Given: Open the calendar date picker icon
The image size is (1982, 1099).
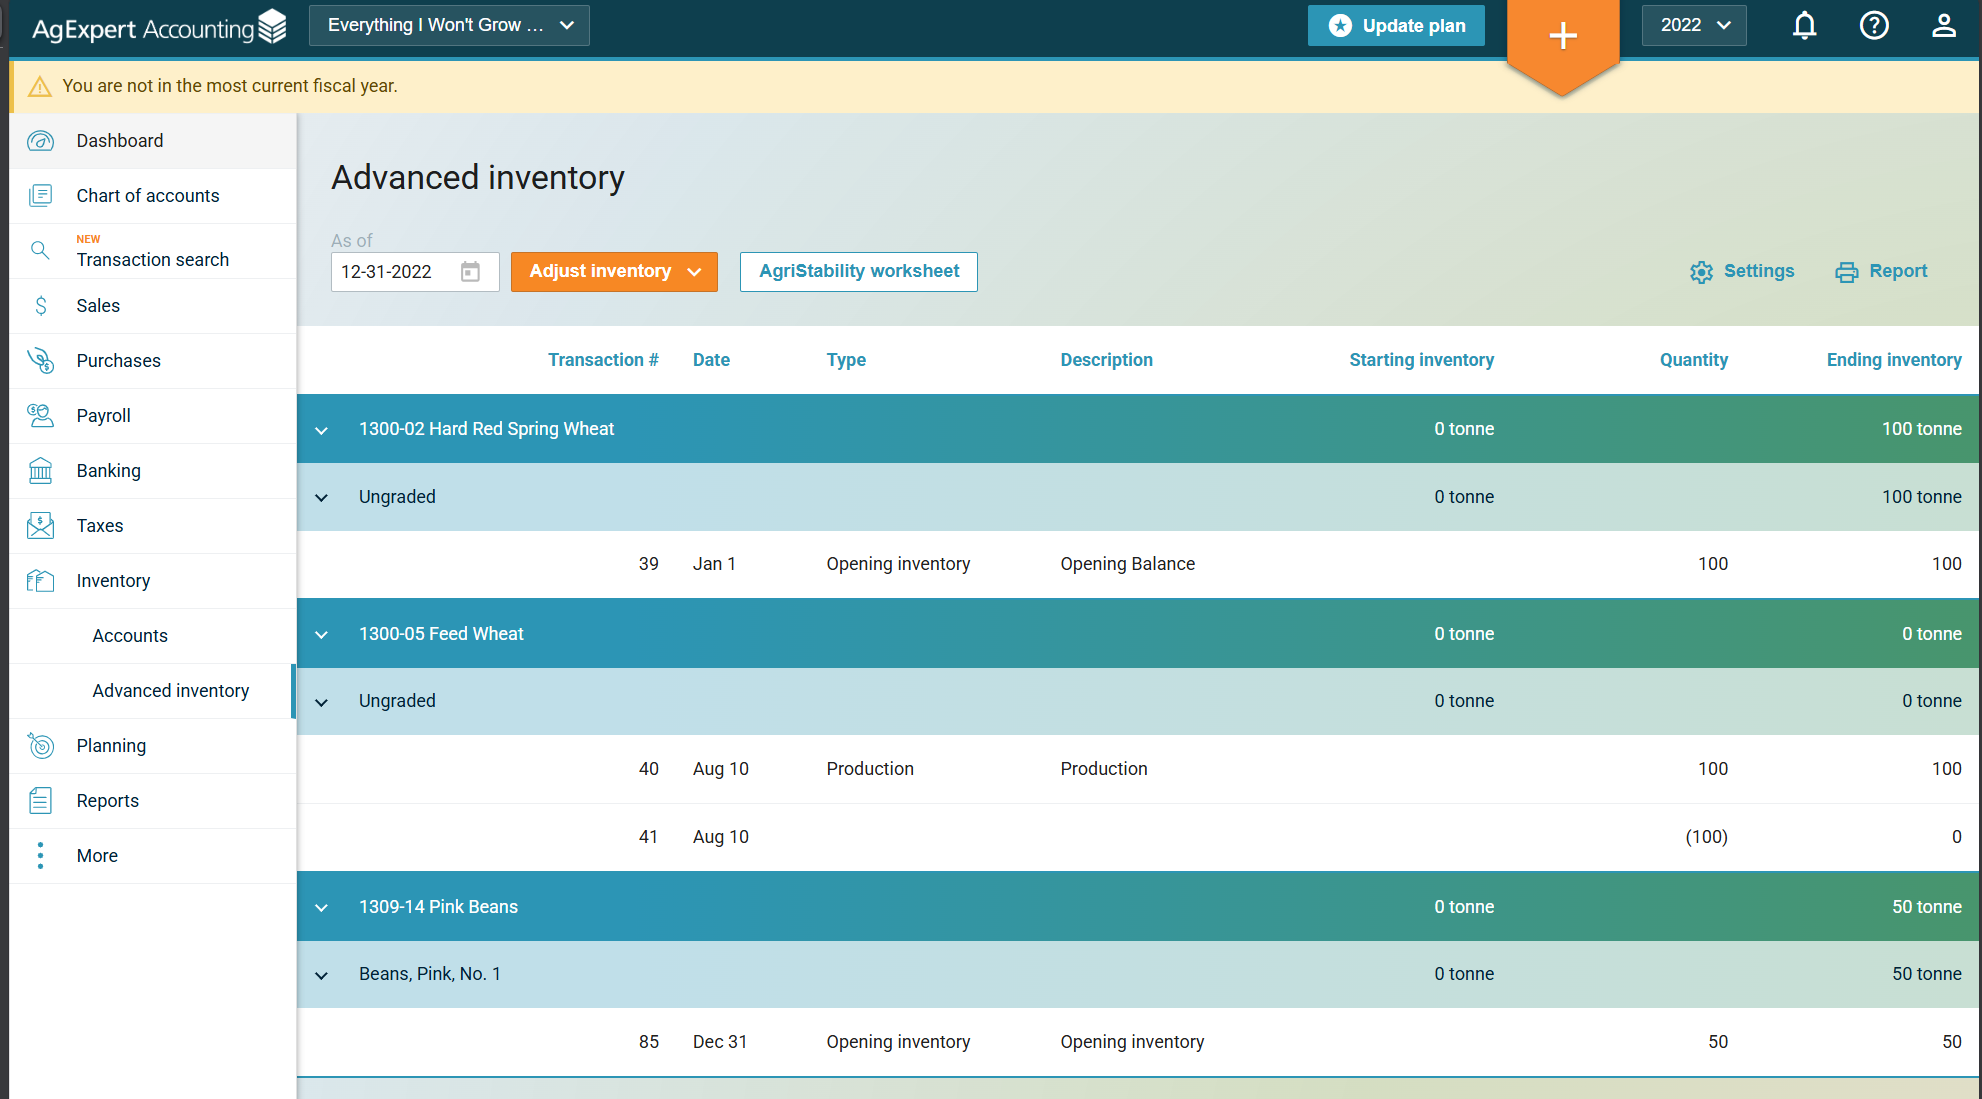Looking at the screenshot, I should pyautogui.click(x=470, y=272).
